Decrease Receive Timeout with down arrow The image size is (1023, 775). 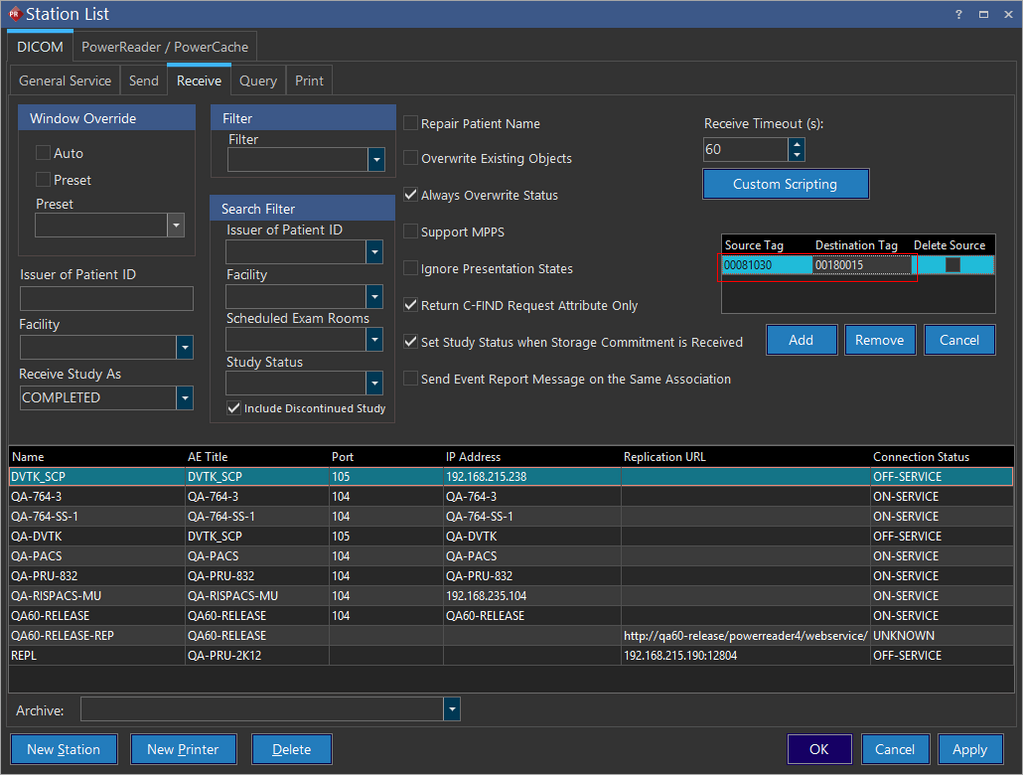[796, 156]
